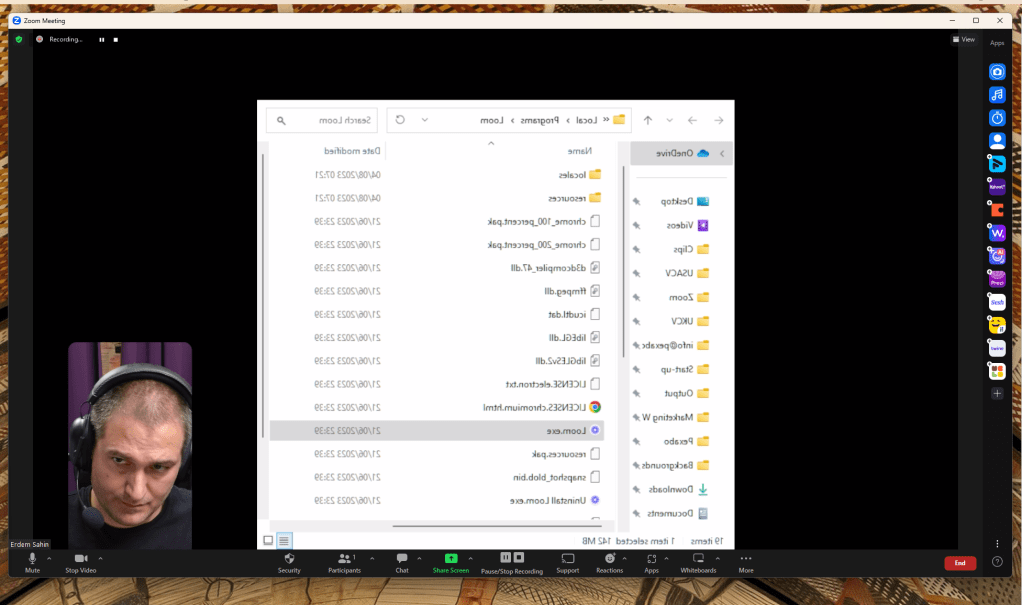Click the green encryption shield icon
Image resolution: width=1022 pixels, height=605 pixels.
point(19,40)
